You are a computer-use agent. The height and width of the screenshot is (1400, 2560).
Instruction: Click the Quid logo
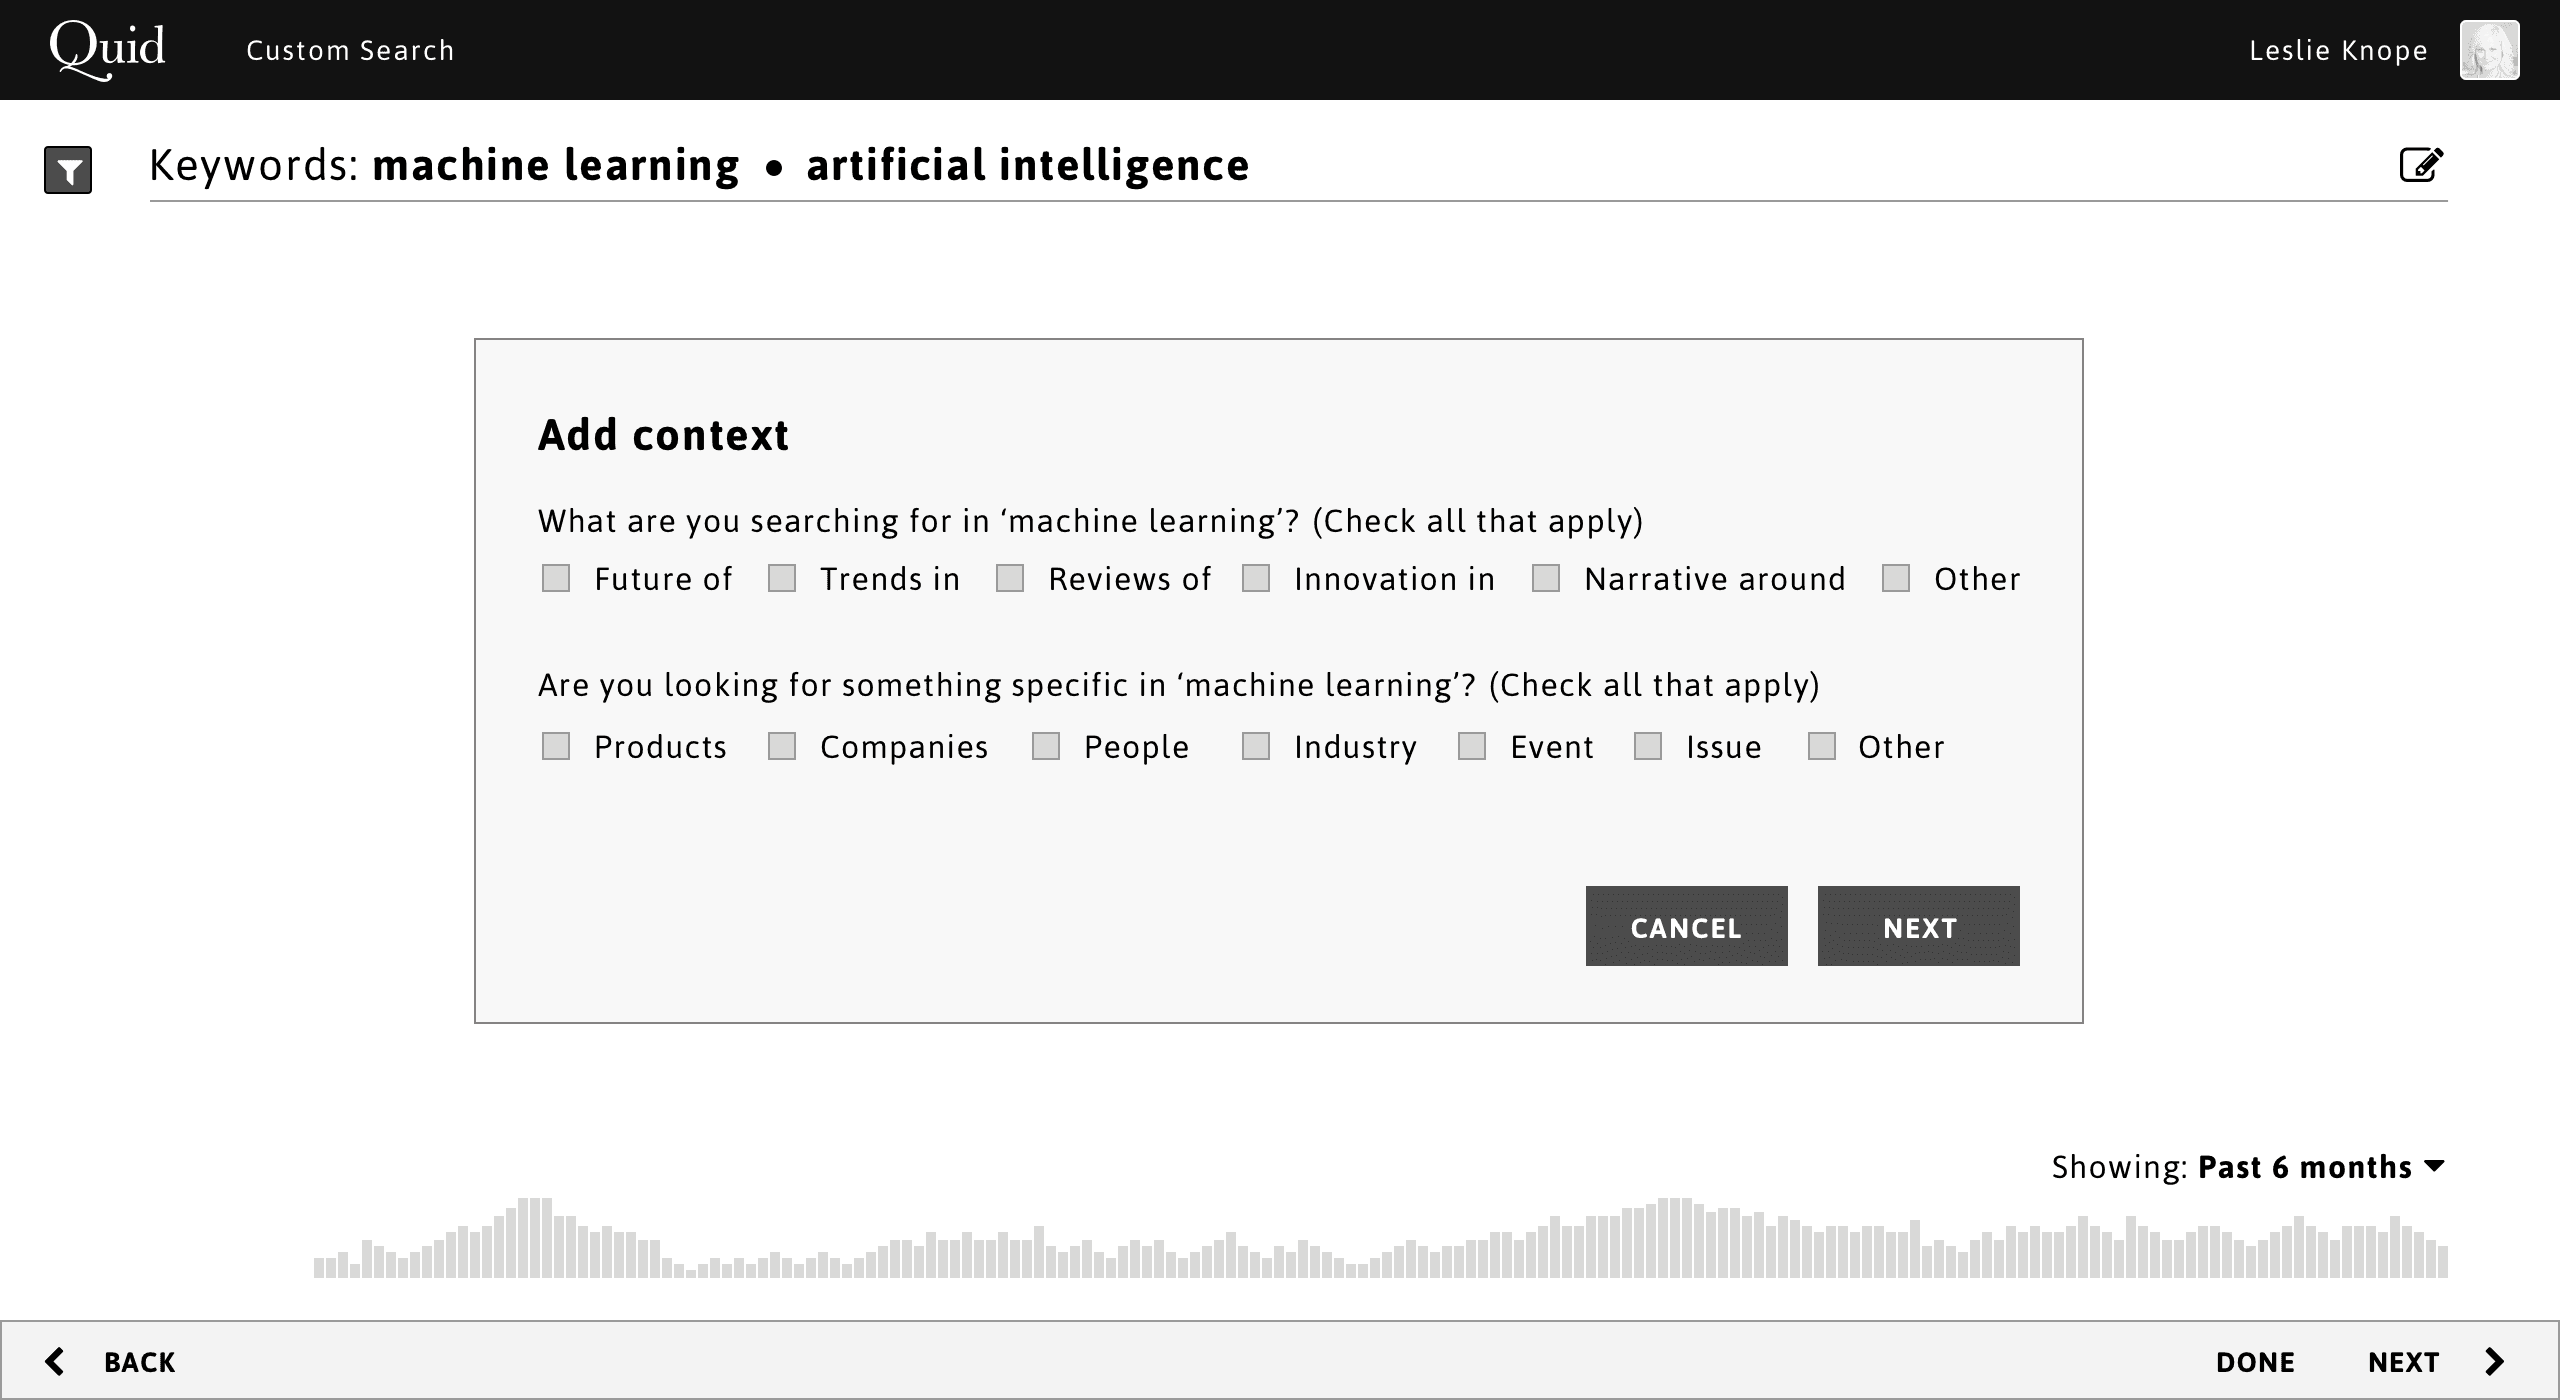(107, 49)
